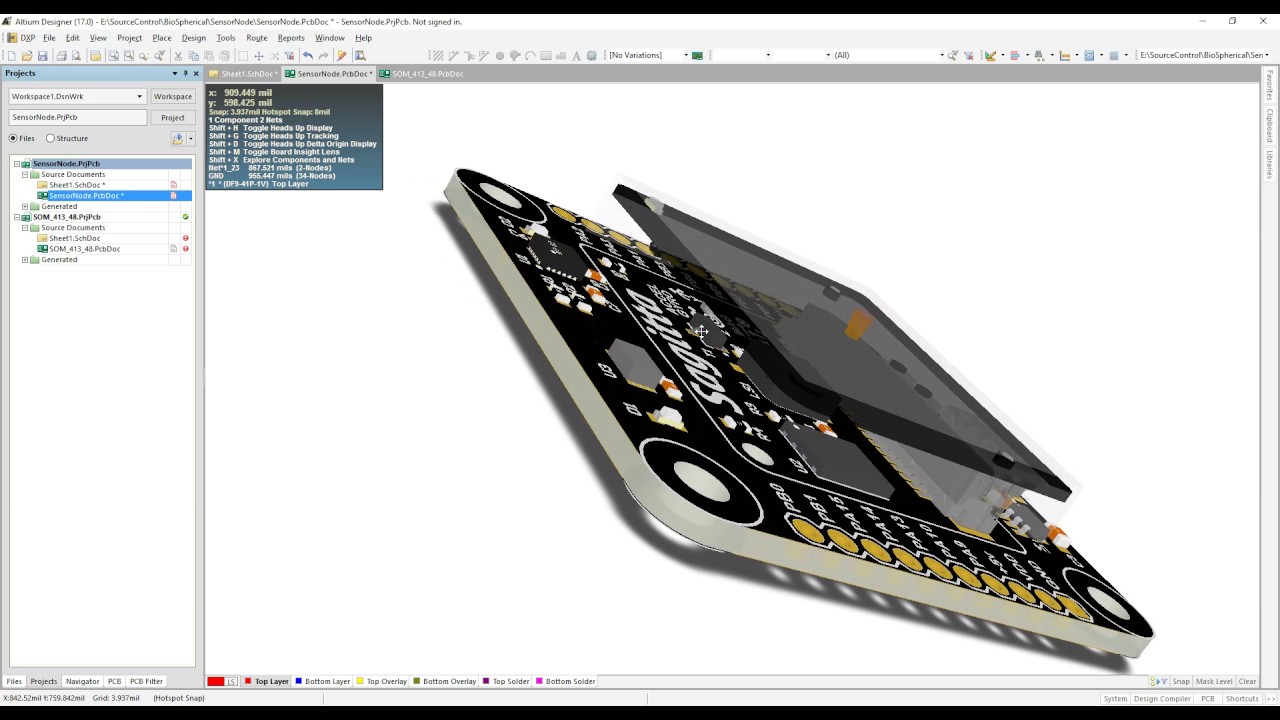Select the Files radio button
This screenshot has width=1280, height=720.
pyautogui.click(x=14, y=138)
